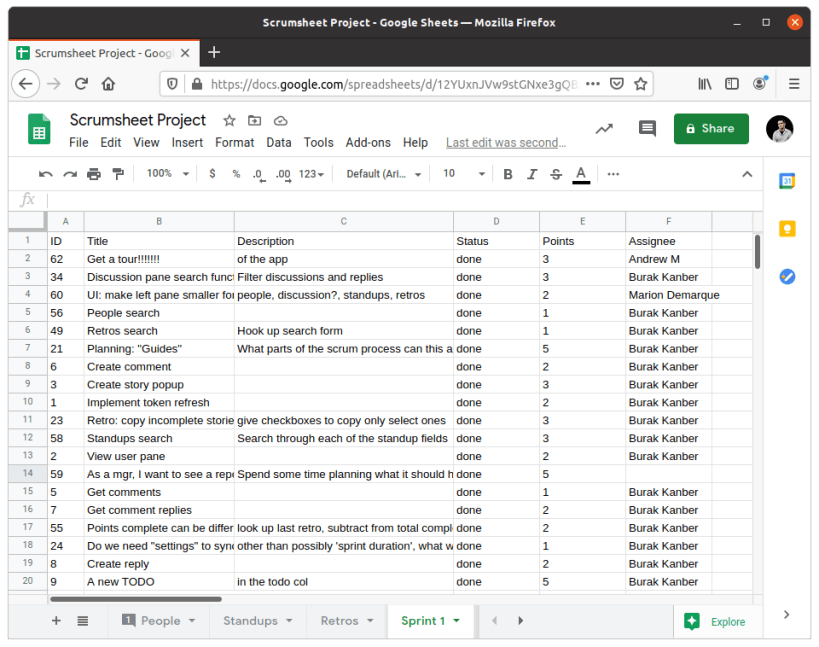Click the formula bar input field

[x=404, y=200]
